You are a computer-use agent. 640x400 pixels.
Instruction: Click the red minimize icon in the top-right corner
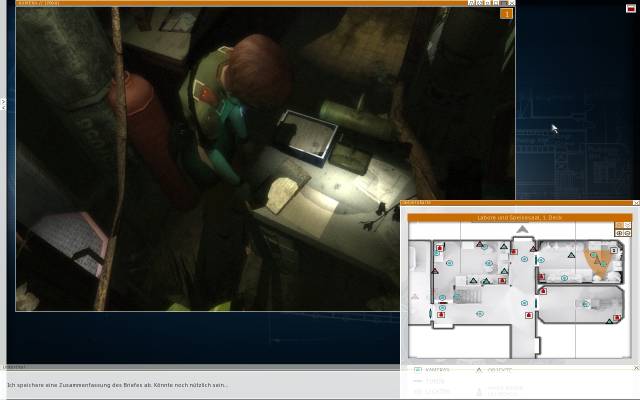[630, 8]
